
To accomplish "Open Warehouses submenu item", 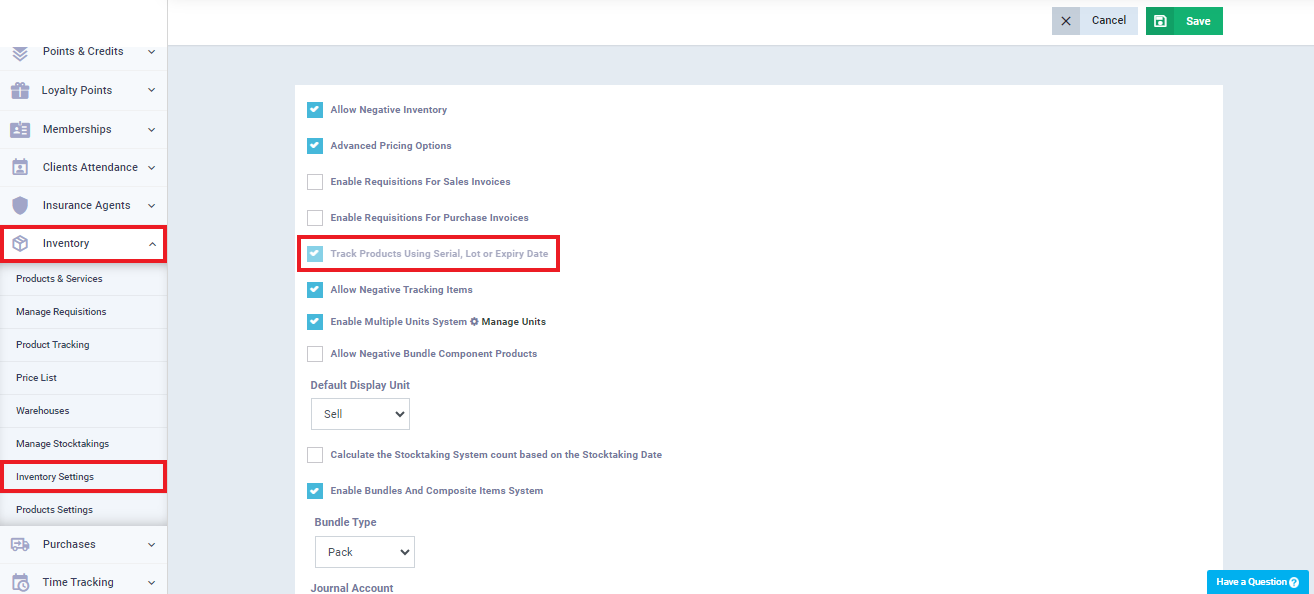I will 83,411.
